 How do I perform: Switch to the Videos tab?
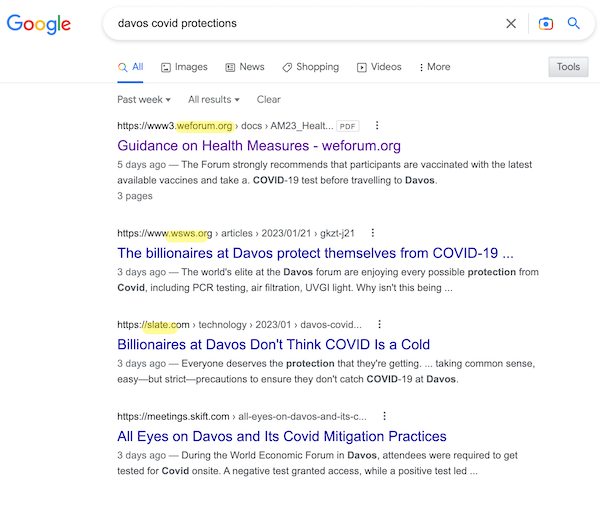(379, 67)
